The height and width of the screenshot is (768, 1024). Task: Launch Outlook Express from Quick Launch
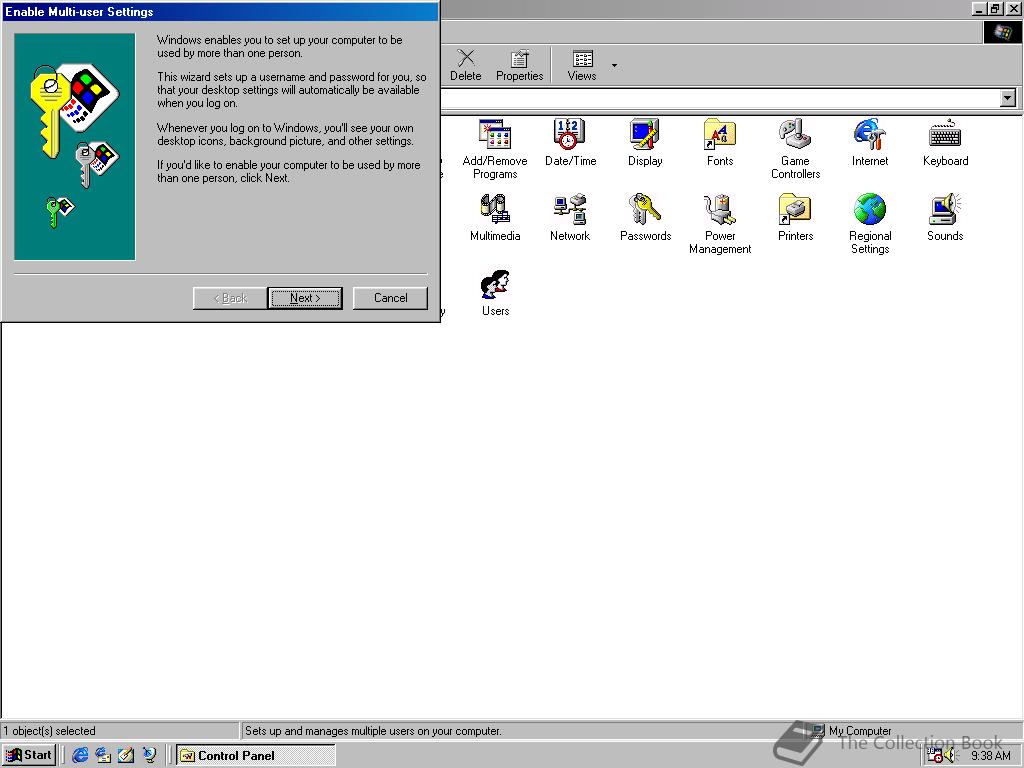point(103,755)
